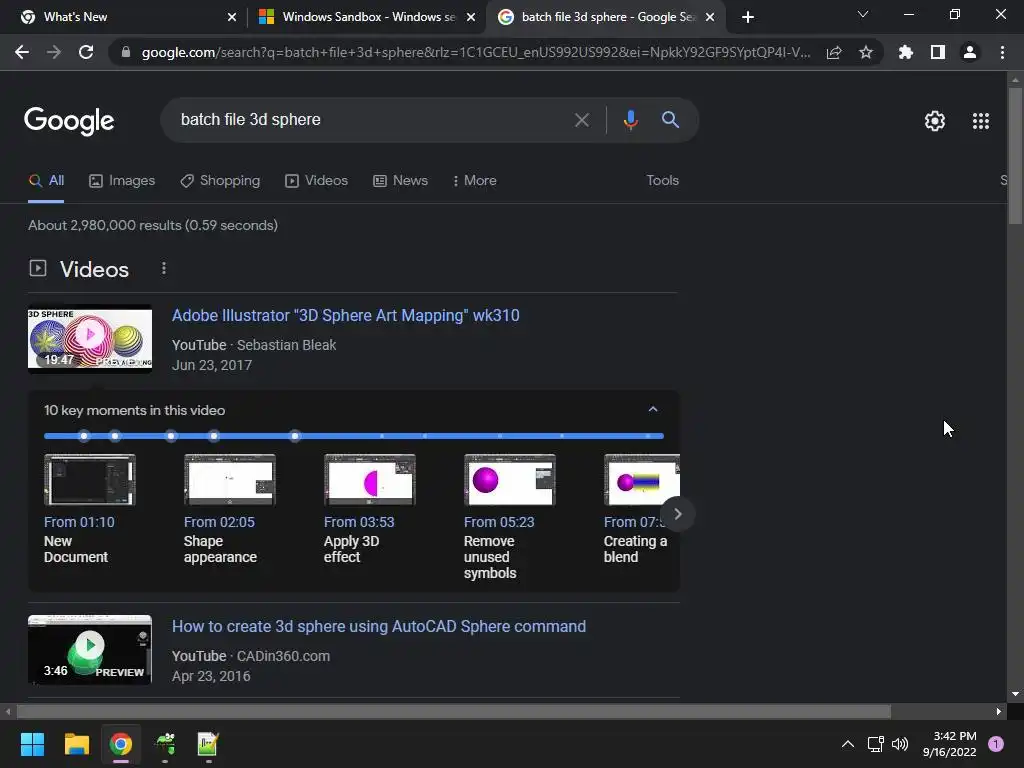The height and width of the screenshot is (768, 1024).
Task: Close the What's New tab
Action: tap(232, 17)
